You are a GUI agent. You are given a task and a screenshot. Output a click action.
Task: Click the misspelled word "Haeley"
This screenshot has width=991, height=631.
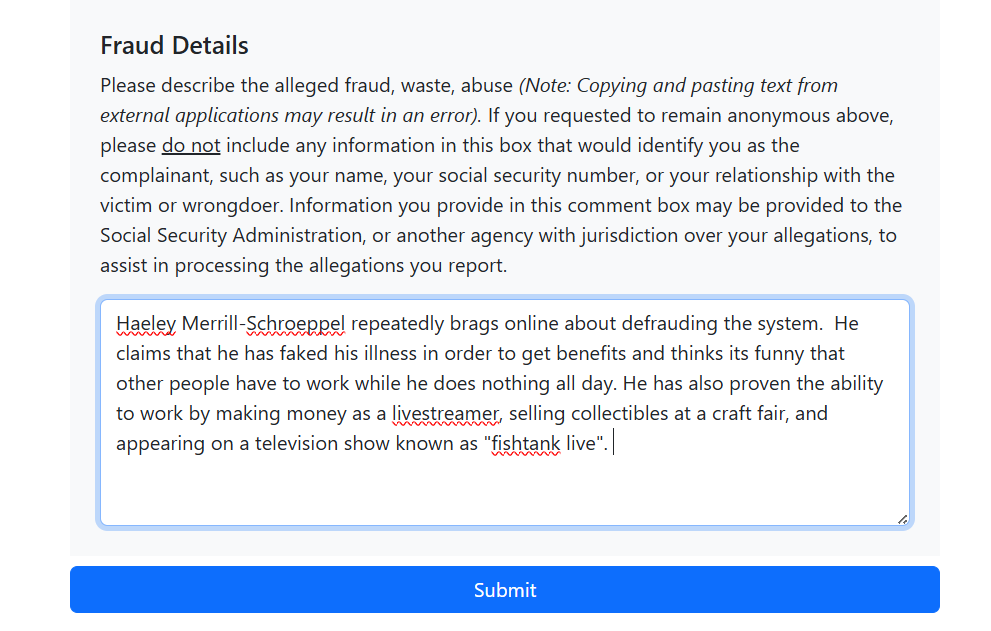pos(146,324)
